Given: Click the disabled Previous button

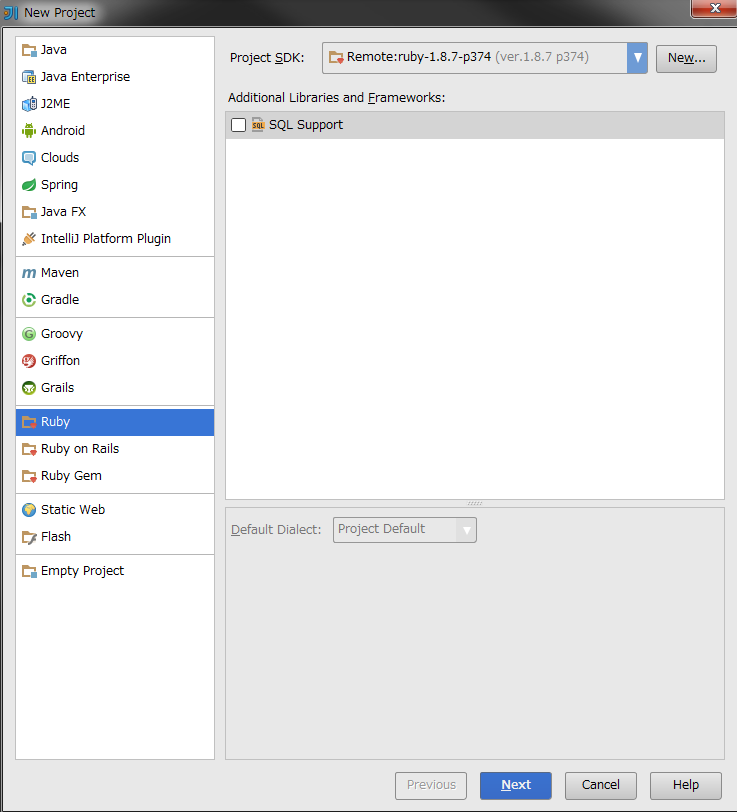Looking at the screenshot, I should click(431, 785).
